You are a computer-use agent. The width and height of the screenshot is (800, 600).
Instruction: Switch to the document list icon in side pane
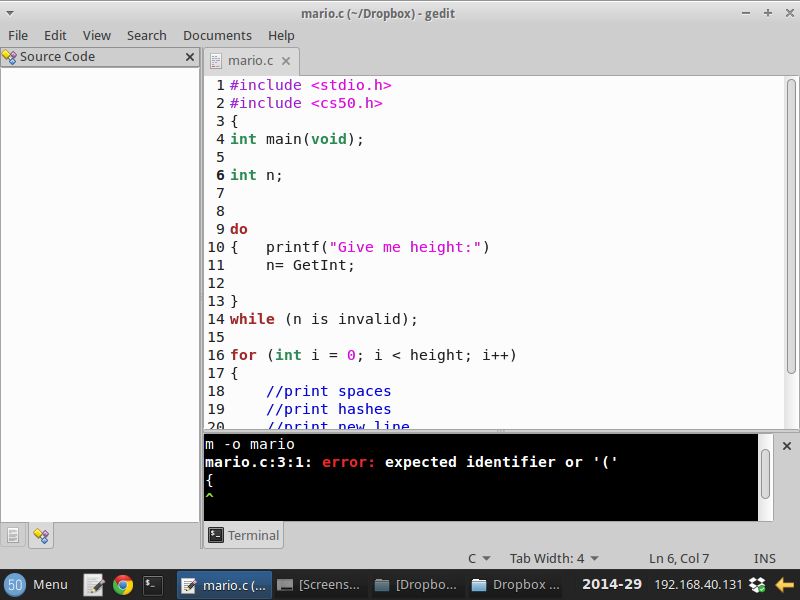point(13,534)
